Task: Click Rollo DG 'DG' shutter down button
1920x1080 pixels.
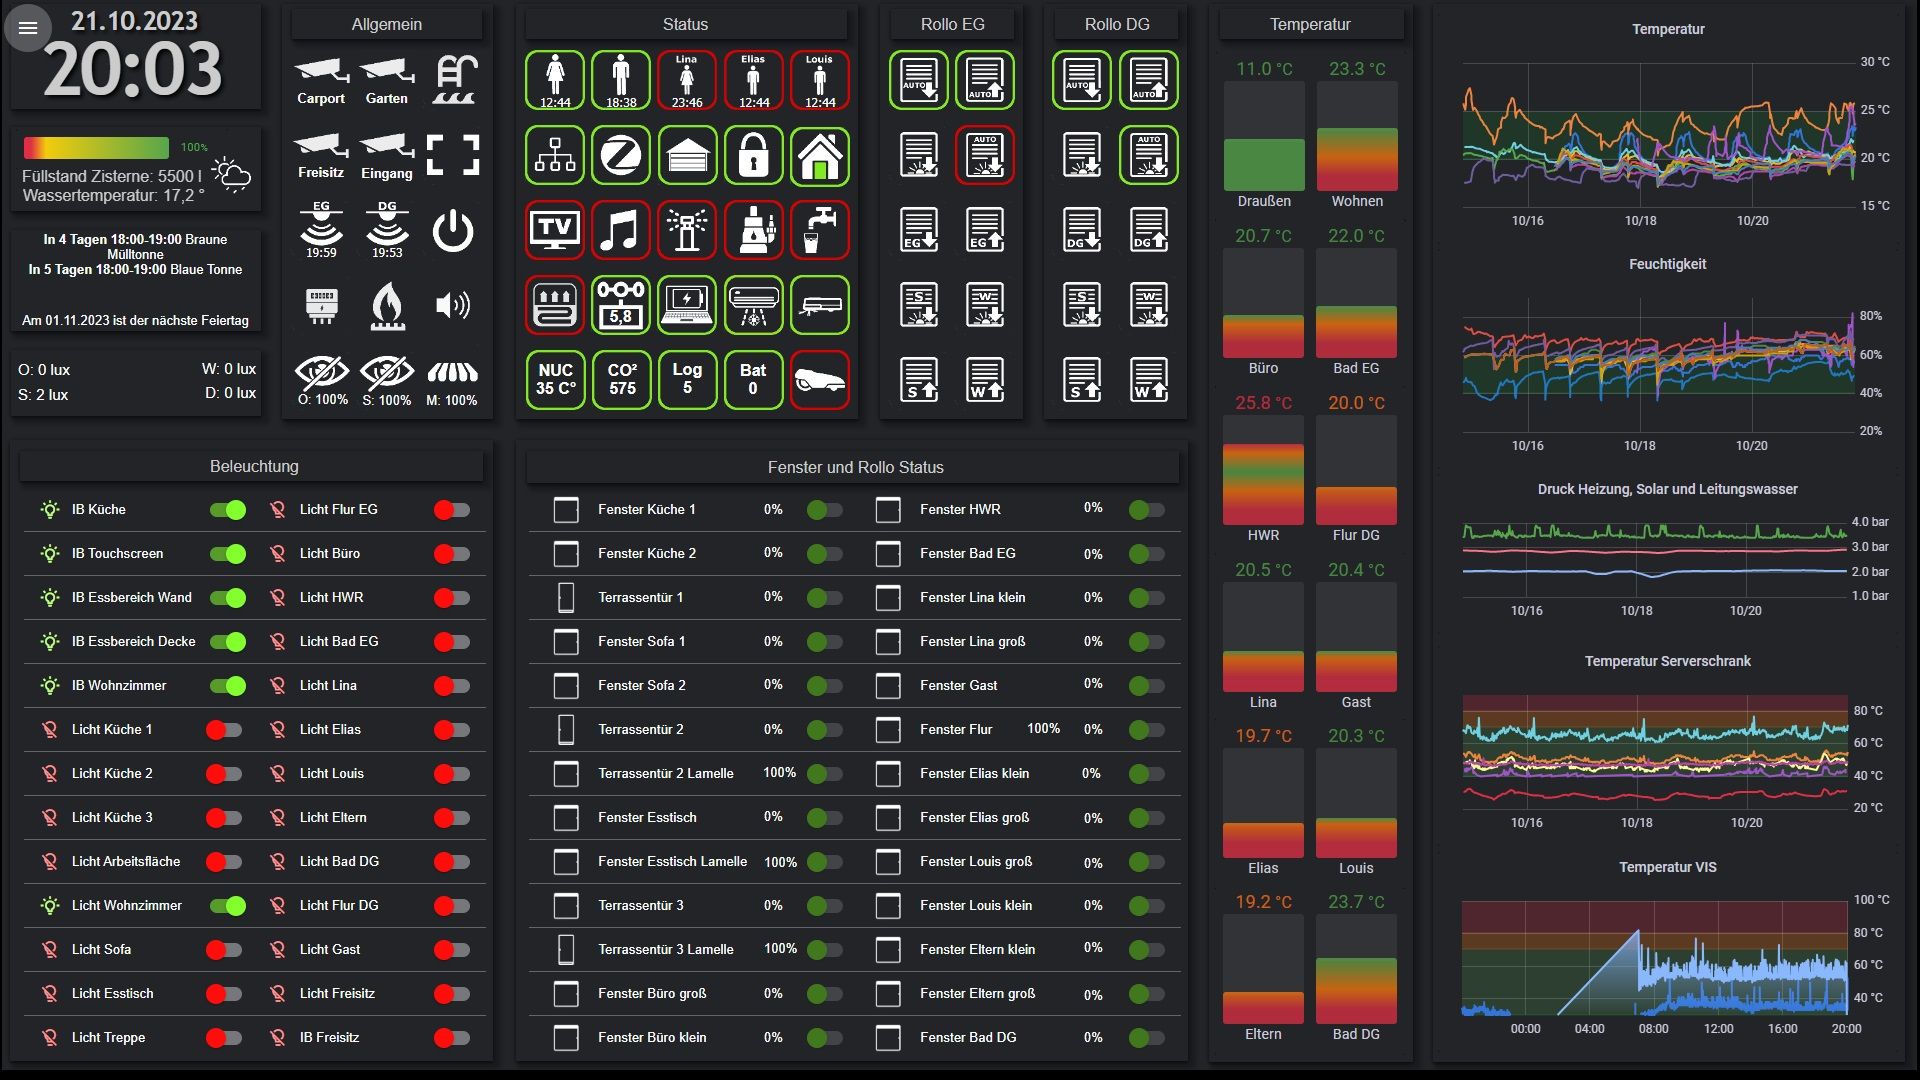Action: pyautogui.click(x=1082, y=230)
